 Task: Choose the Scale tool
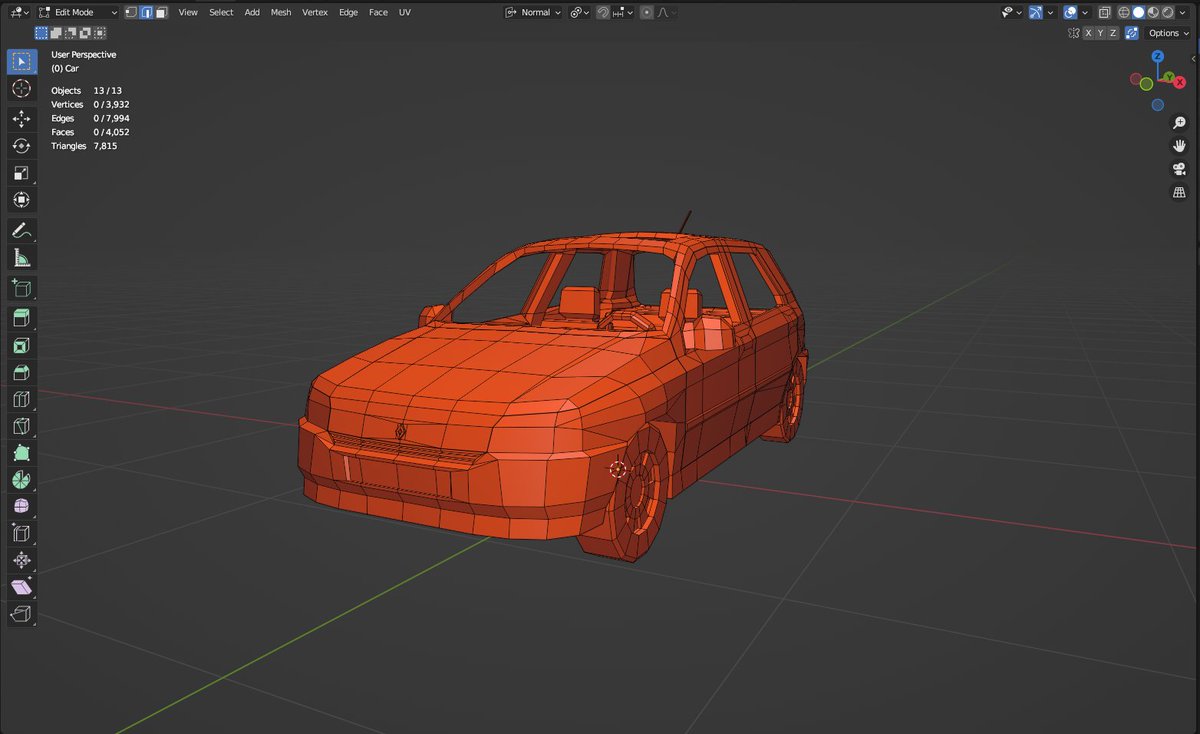coord(21,173)
